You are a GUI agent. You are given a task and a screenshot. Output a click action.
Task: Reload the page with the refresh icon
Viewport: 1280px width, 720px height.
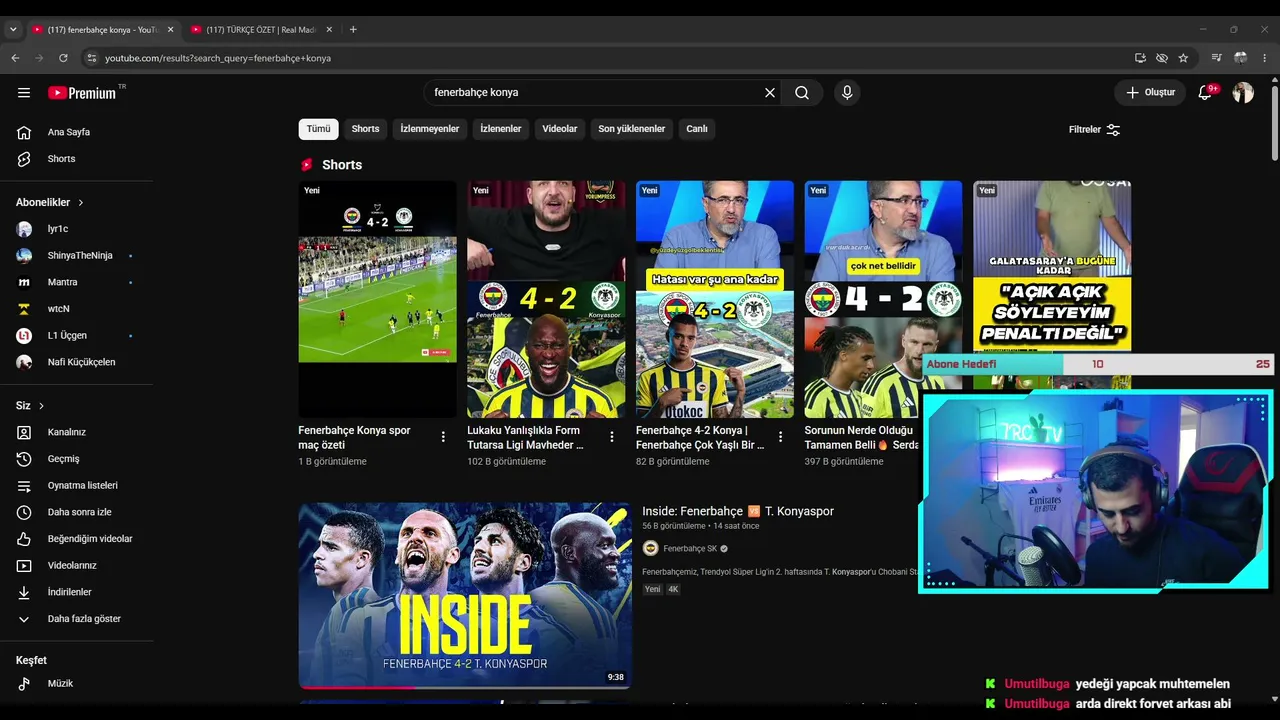tap(63, 58)
